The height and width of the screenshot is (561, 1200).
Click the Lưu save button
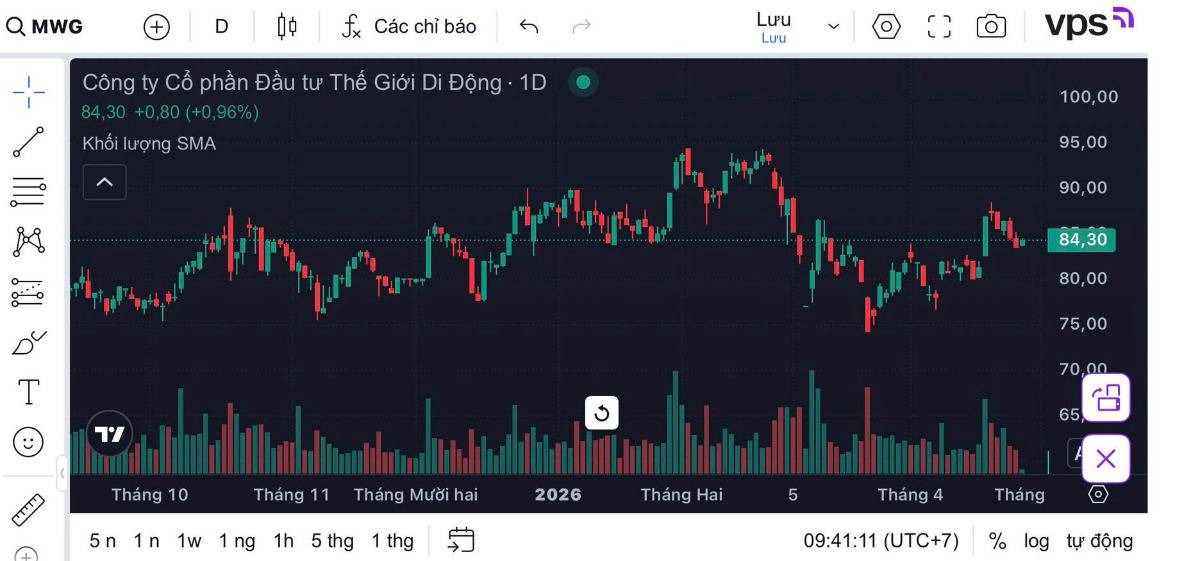tap(774, 27)
